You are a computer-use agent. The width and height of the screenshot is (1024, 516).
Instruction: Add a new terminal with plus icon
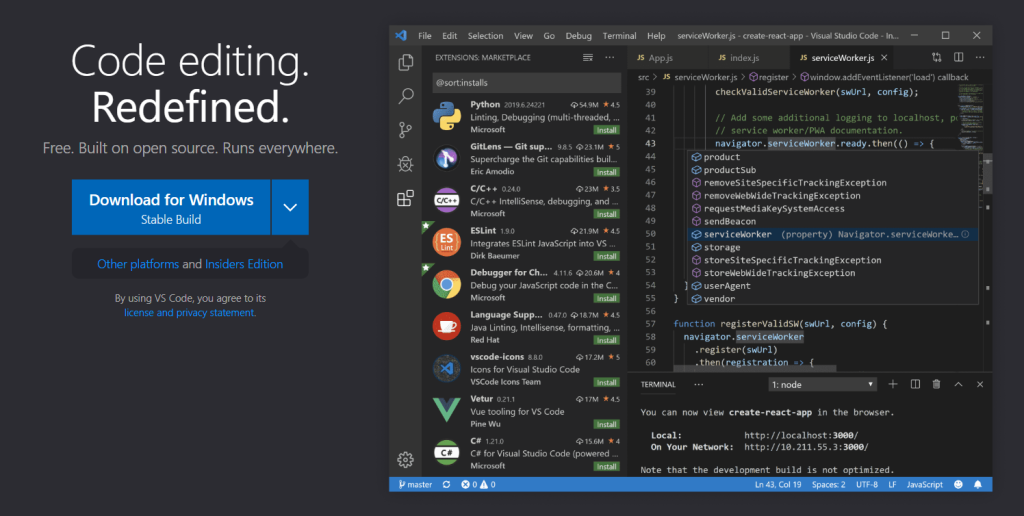893,384
